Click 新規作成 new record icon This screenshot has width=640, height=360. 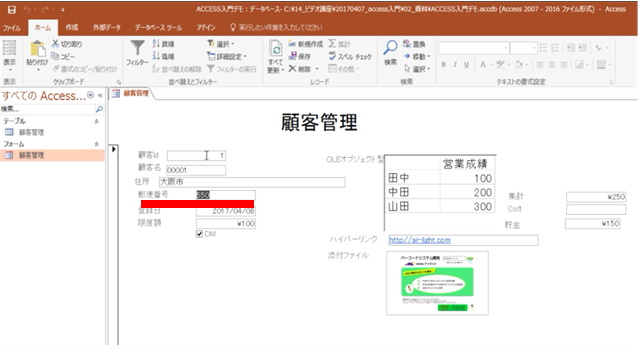[x=293, y=44]
